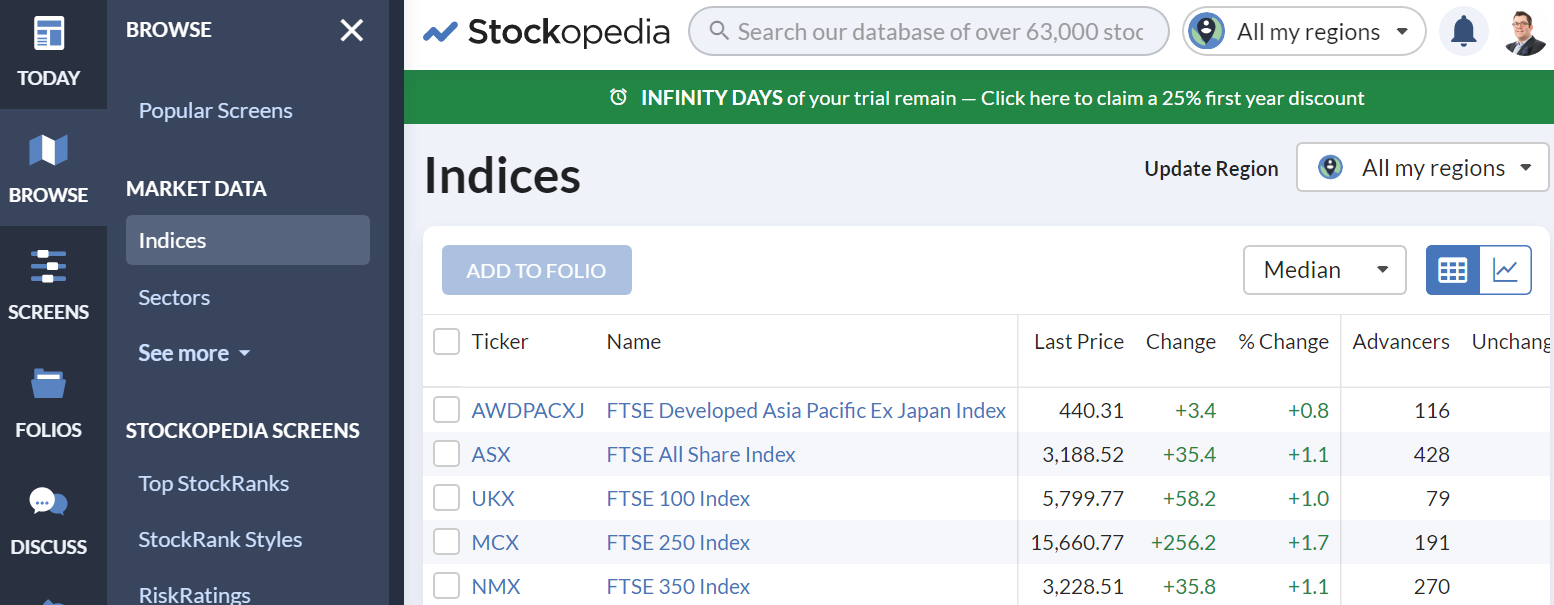Open the NMX ticker link
The width and height of the screenshot is (1554, 605).
(x=496, y=586)
